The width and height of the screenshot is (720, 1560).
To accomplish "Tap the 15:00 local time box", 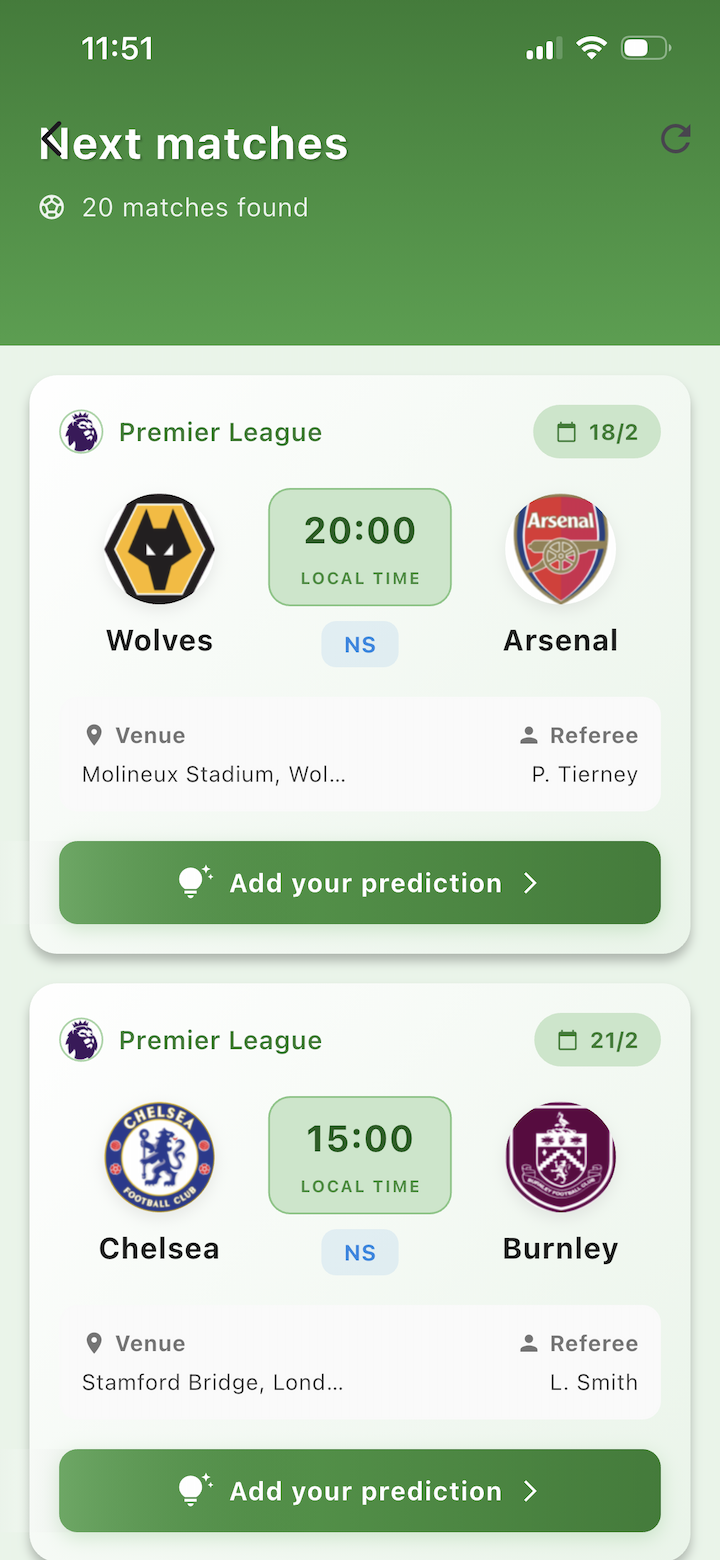I will [360, 1155].
